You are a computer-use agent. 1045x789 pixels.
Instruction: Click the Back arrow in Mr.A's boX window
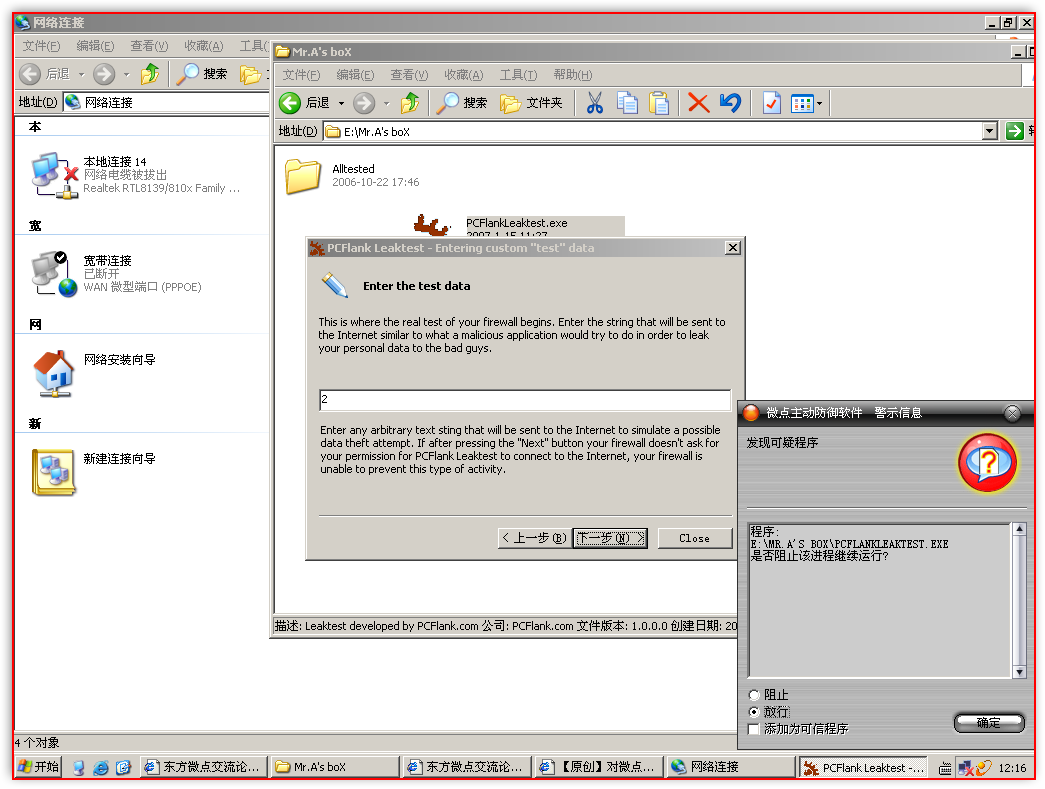291,103
